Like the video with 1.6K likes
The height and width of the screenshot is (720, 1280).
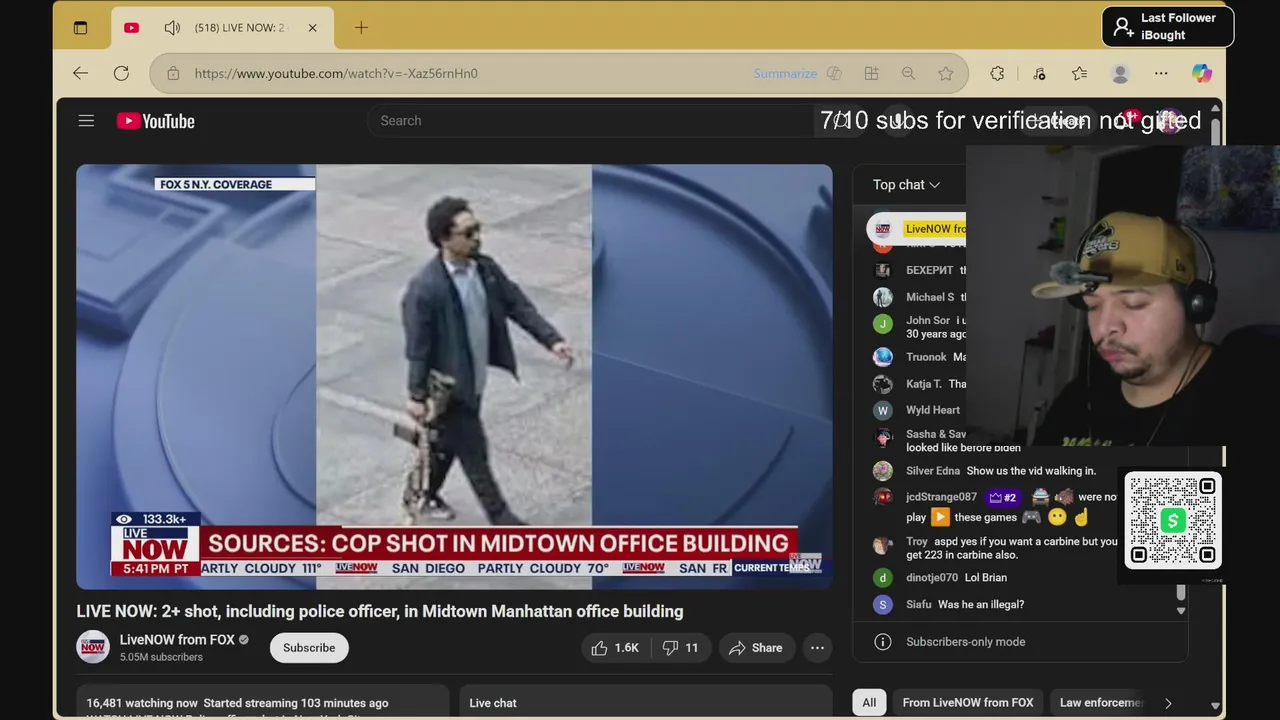coord(615,648)
